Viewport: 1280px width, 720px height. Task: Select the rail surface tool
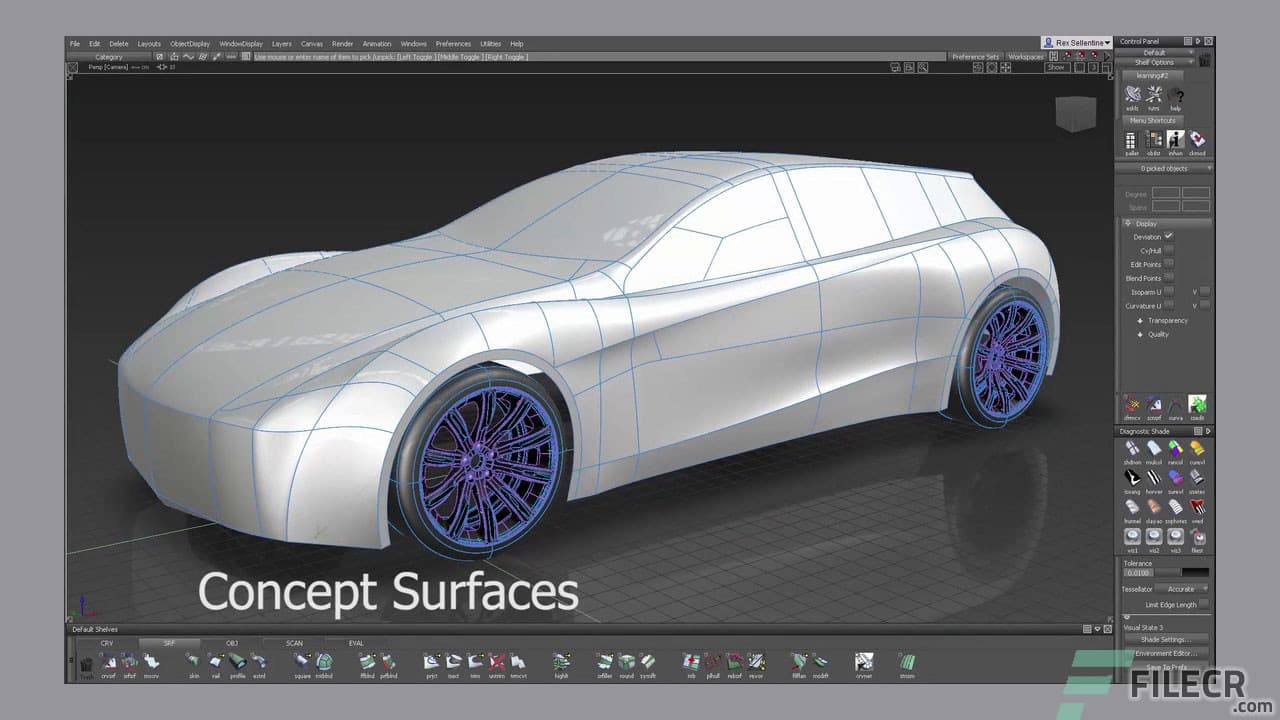click(215, 663)
